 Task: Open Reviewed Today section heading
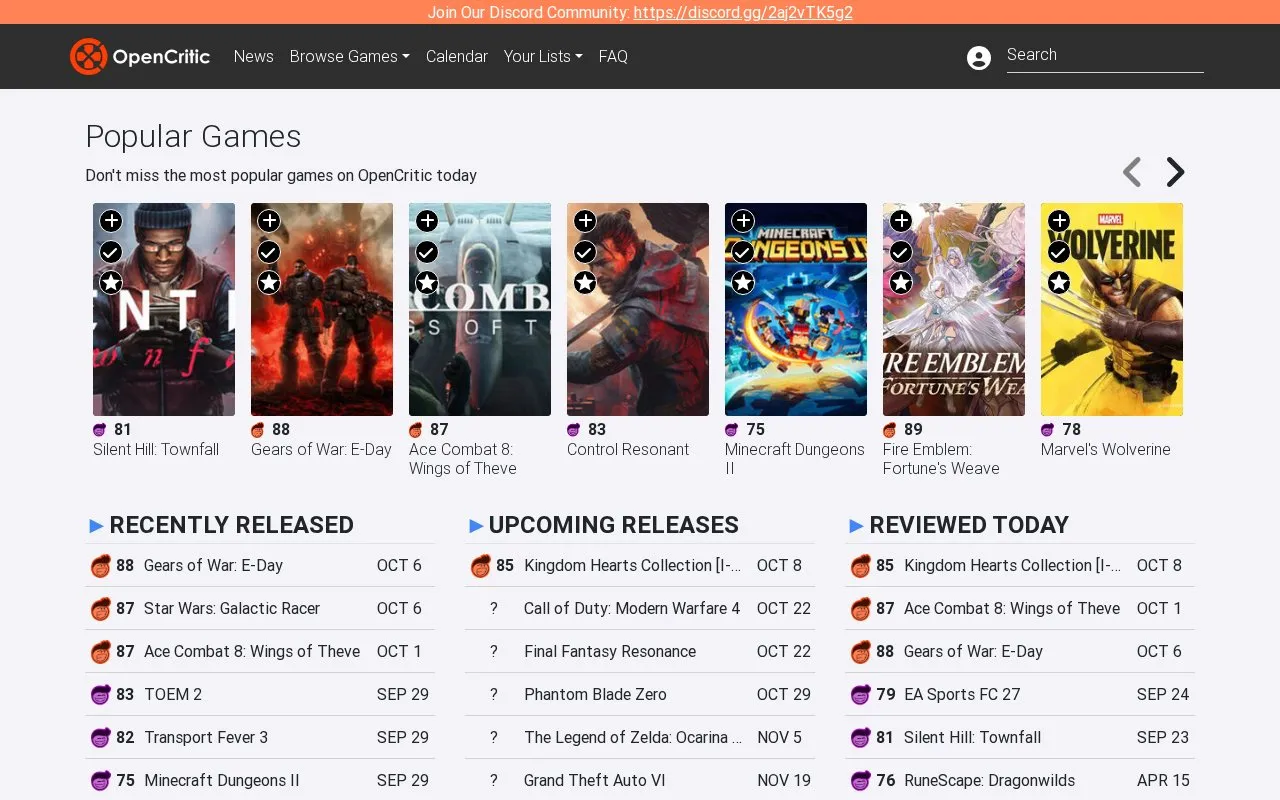969,525
